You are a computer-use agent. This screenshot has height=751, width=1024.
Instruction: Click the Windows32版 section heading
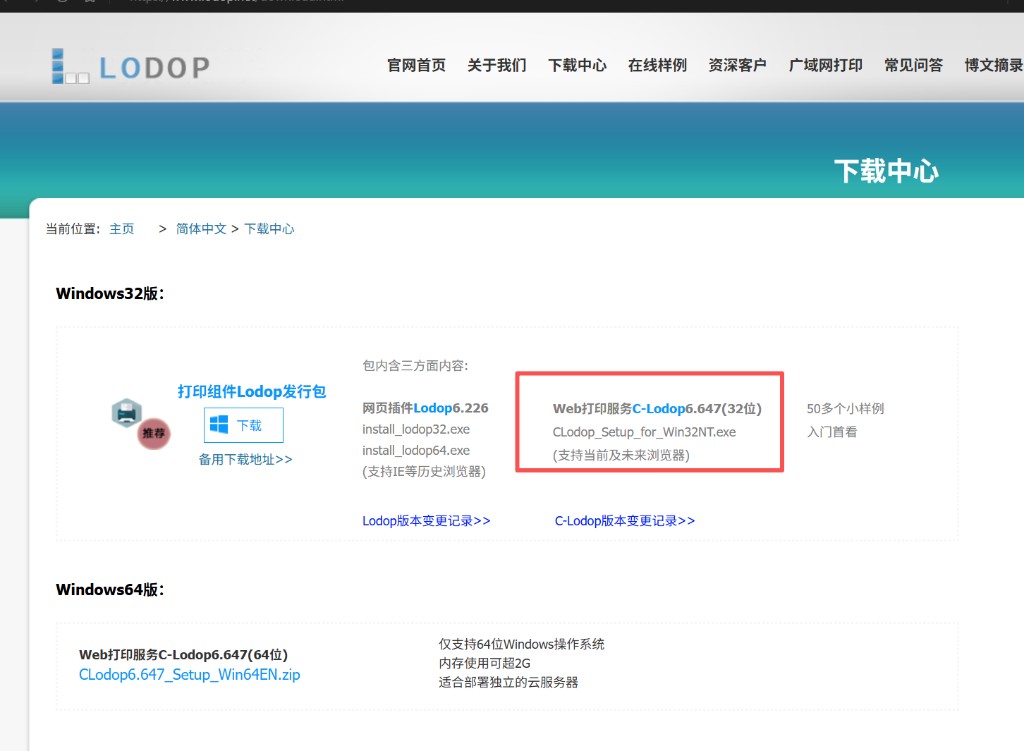tap(110, 293)
